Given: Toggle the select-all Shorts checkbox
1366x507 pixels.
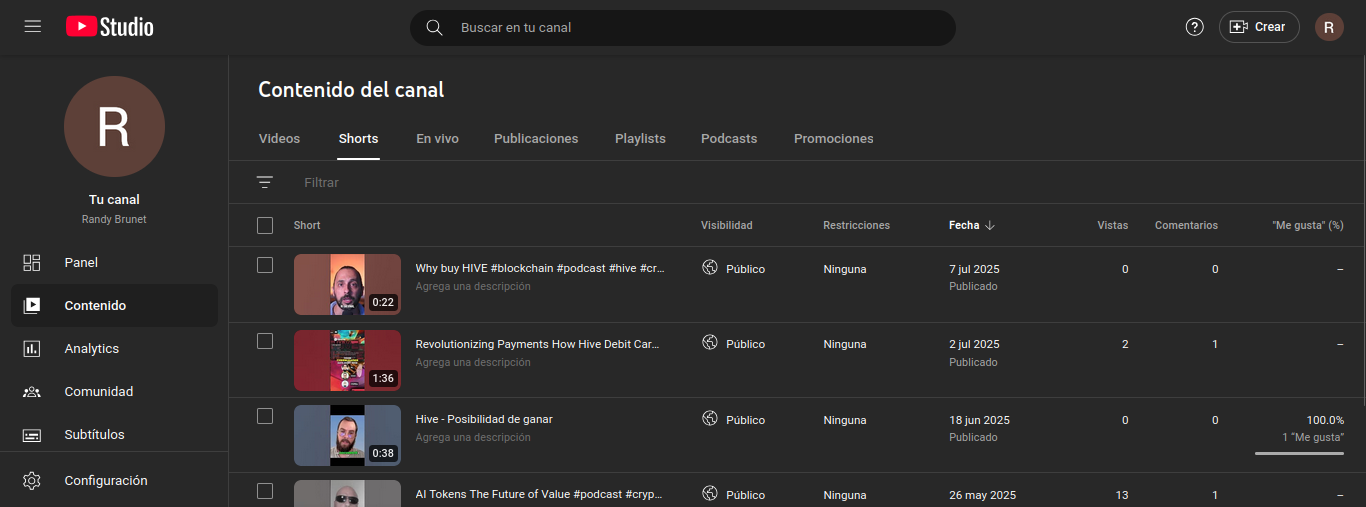Looking at the screenshot, I should click(x=265, y=225).
